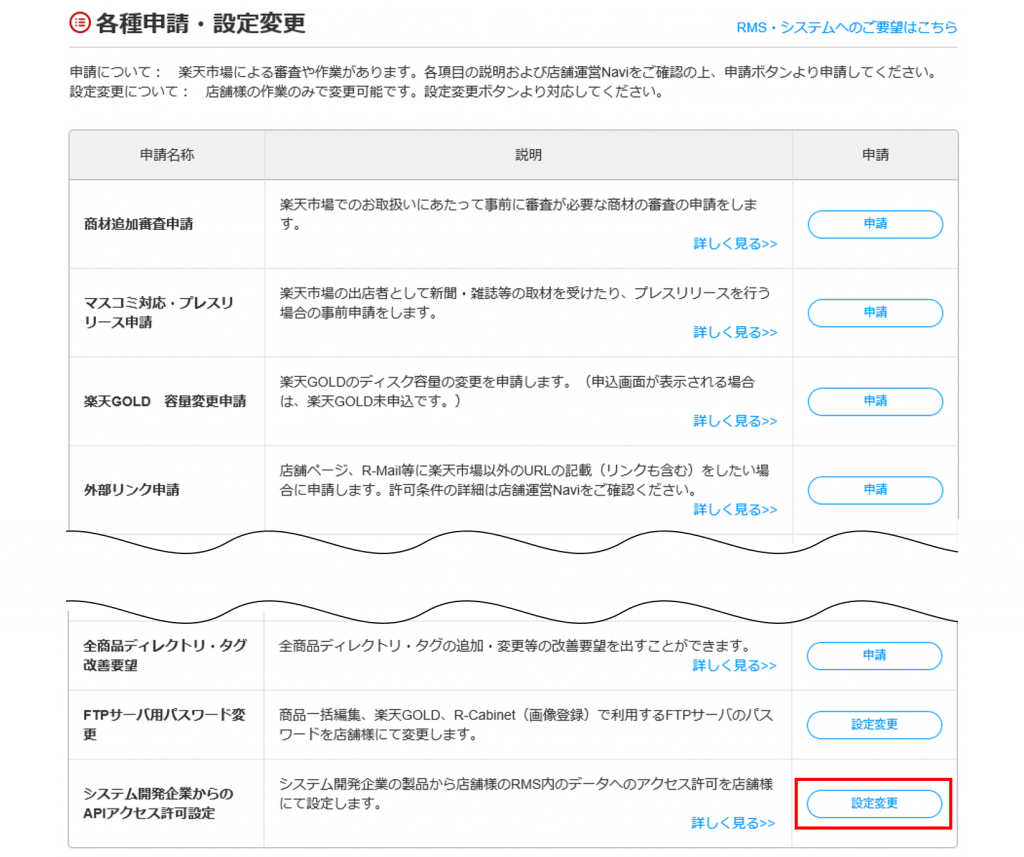Click description text starting 商品一括編集、楽天GOLD
Screen dimensions: 1024x857
(x=526, y=725)
